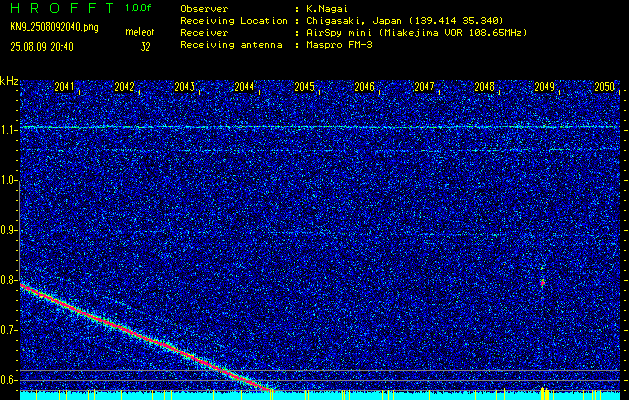Click the 2049 time marker

point(545,87)
